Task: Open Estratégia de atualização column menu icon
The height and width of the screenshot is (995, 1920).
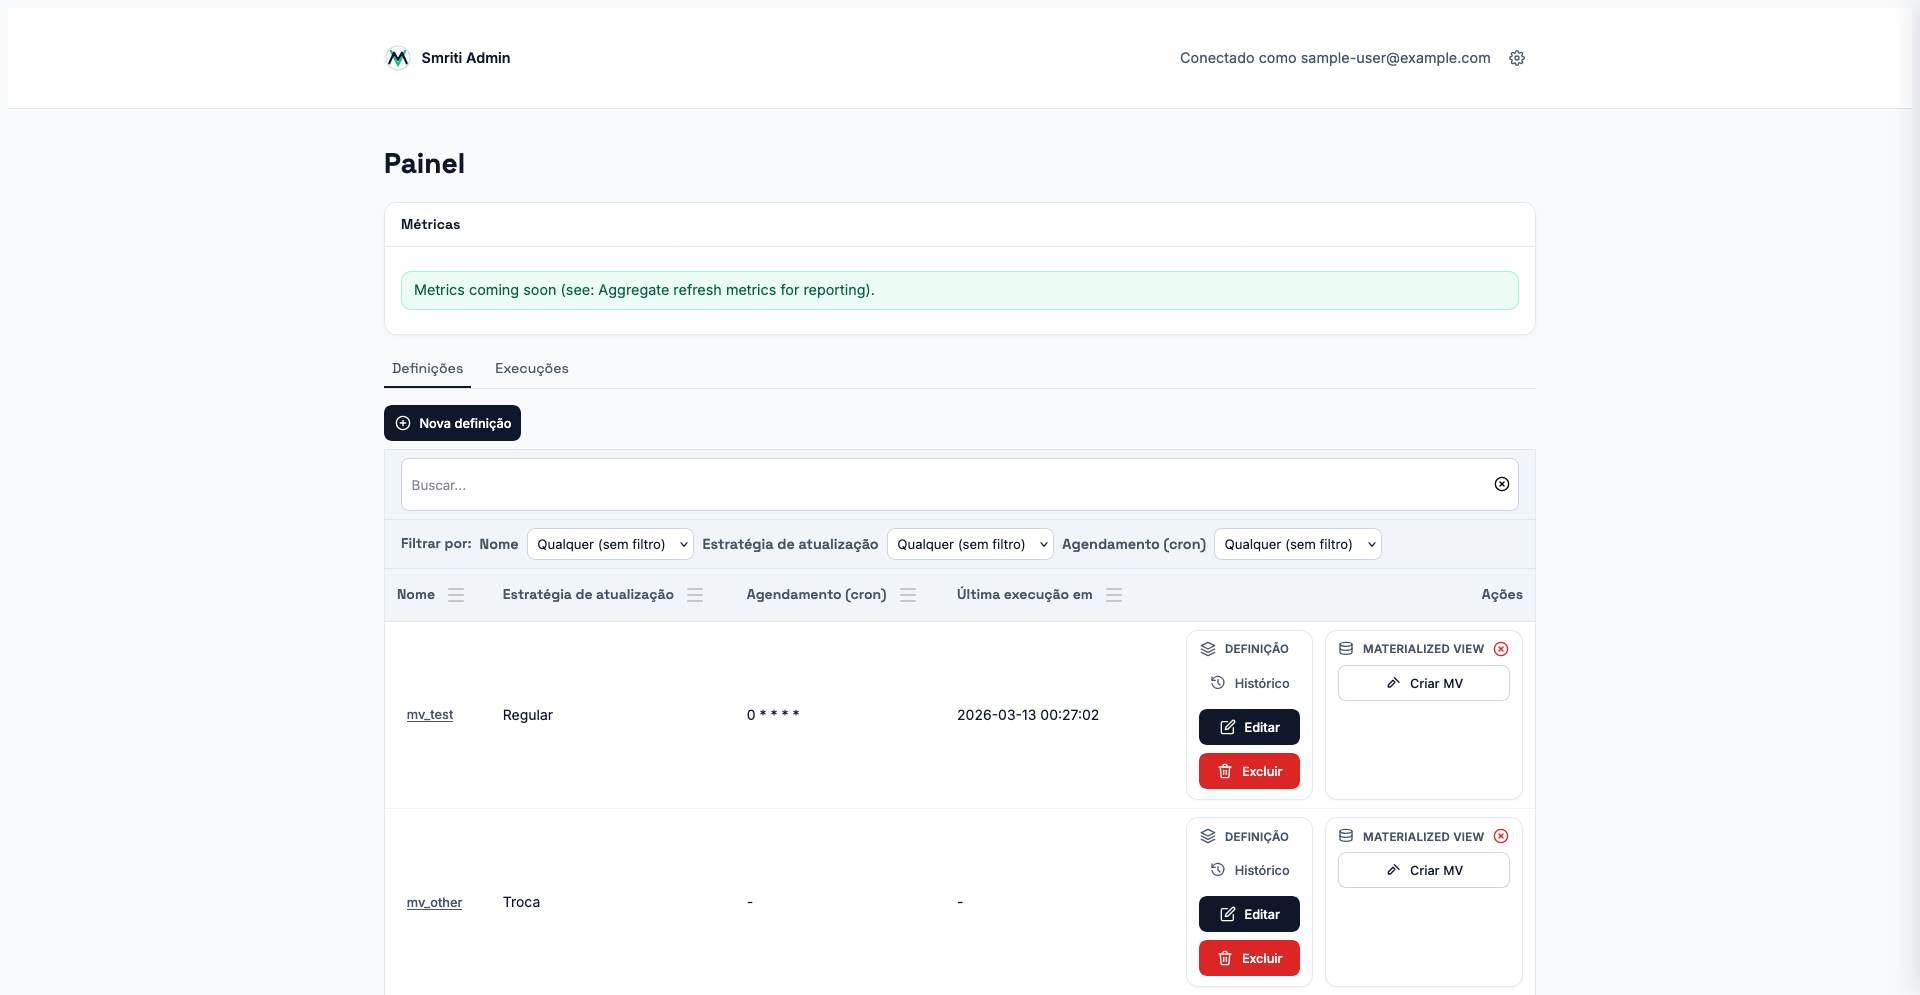Action: click(x=695, y=595)
